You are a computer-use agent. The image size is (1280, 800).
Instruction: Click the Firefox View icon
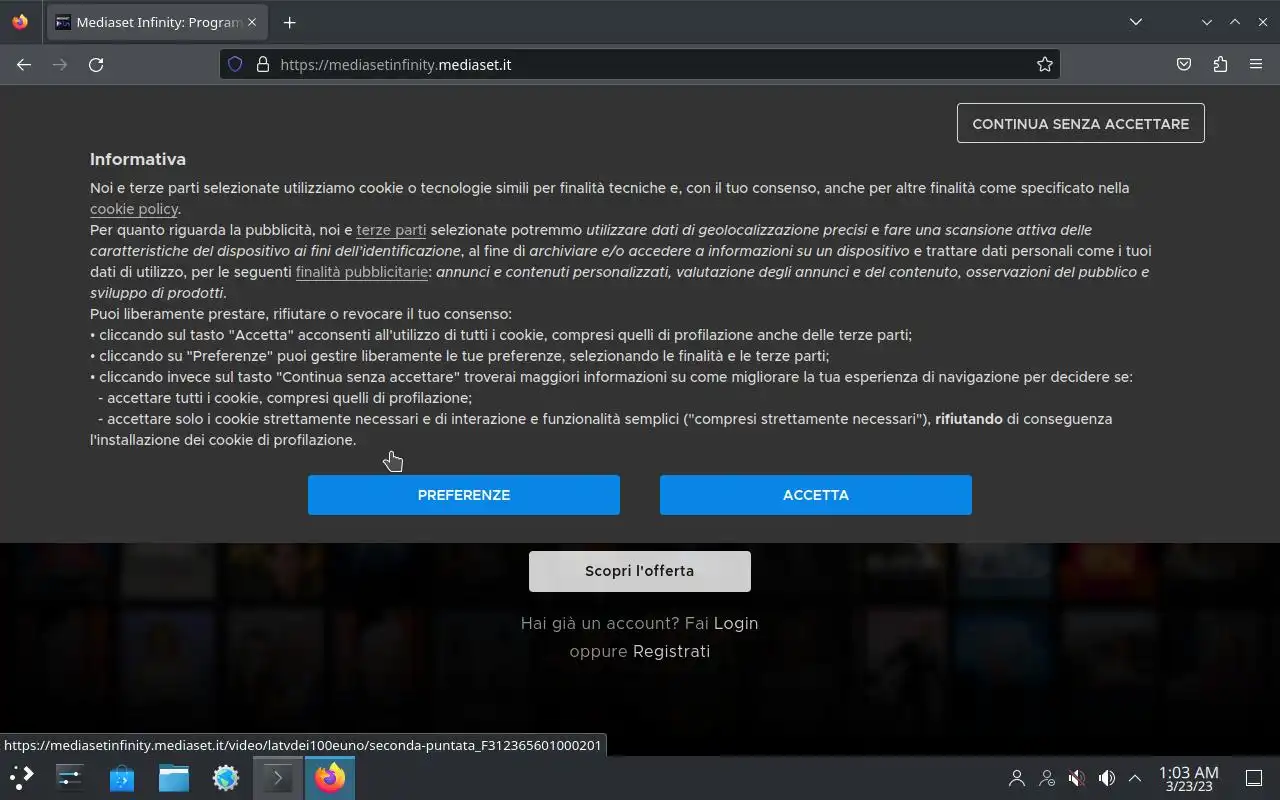[20, 22]
